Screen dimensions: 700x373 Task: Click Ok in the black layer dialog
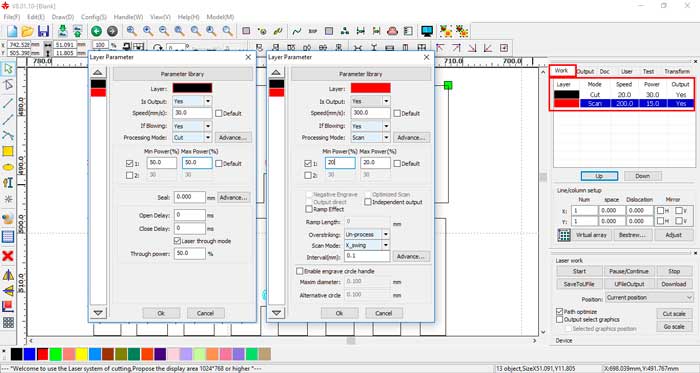[x=161, y=313]
